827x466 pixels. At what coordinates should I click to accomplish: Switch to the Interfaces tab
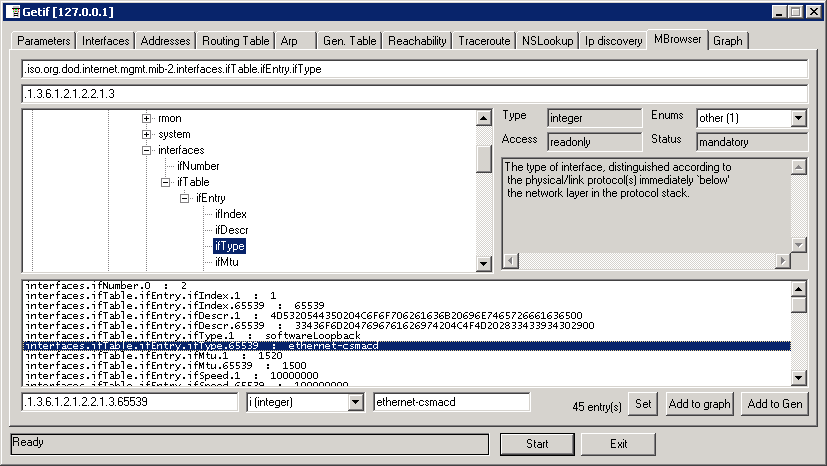pos(106,41)
